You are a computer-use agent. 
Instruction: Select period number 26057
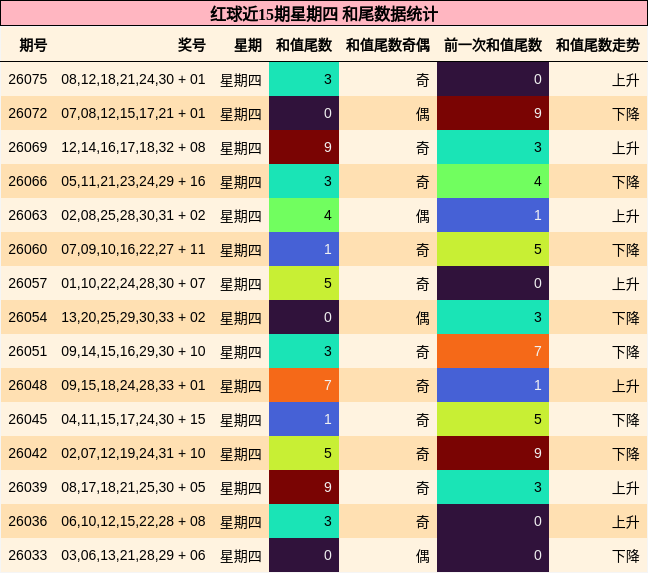(28, 283)
